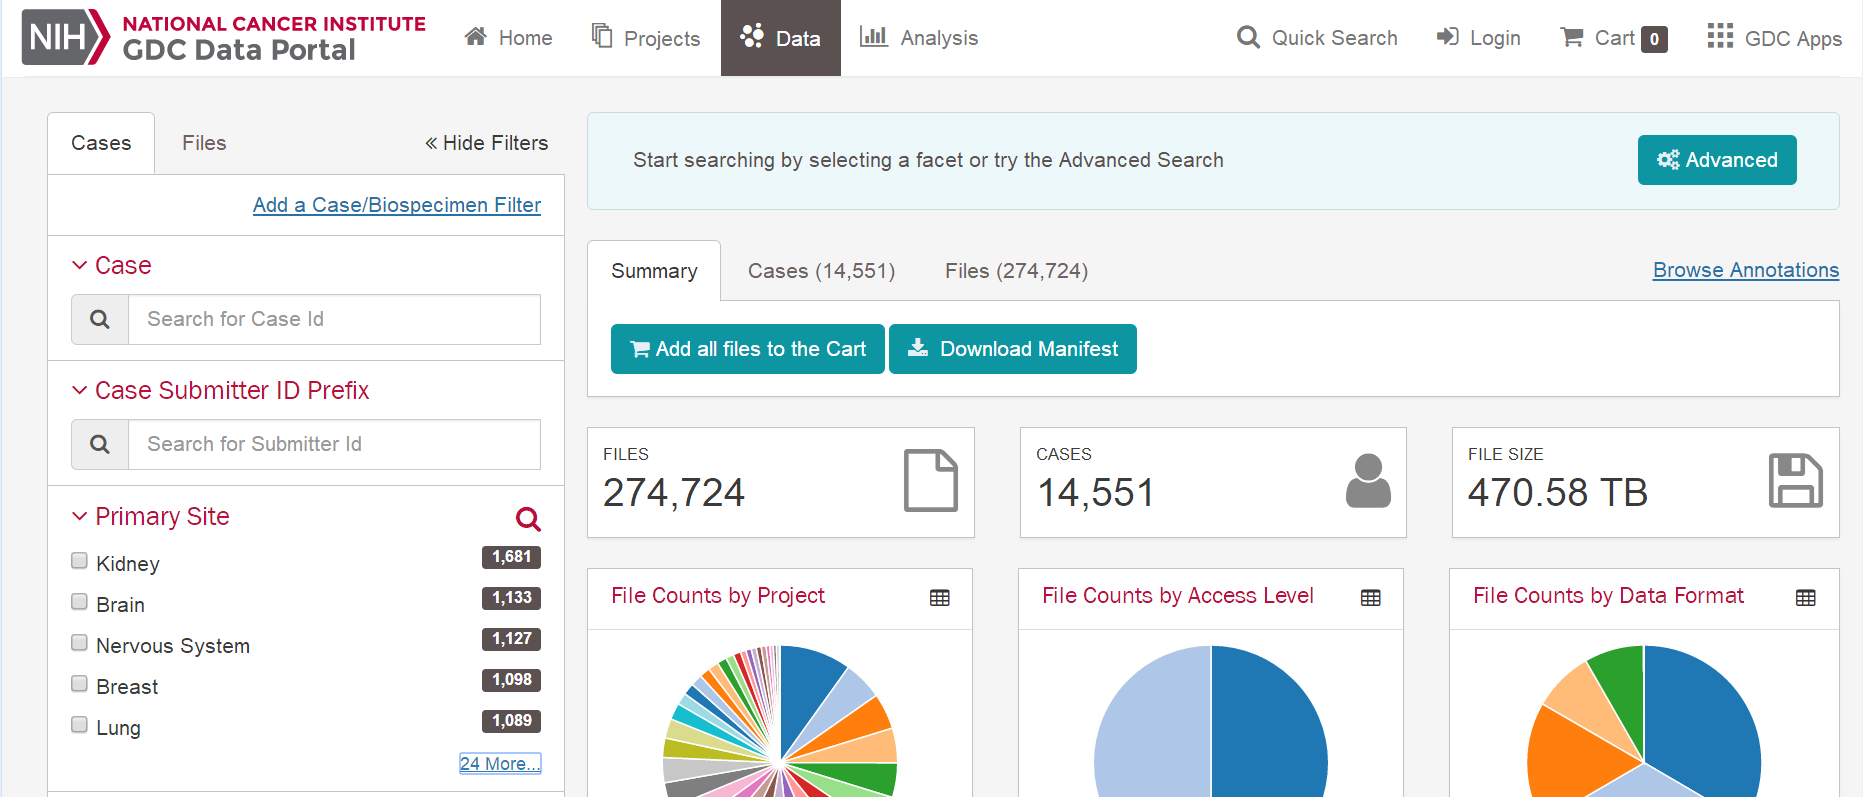The width and height of the screenshot is (1863, 797).
Task: Click the Lung count badge 1,089
Action: [512, 721]
